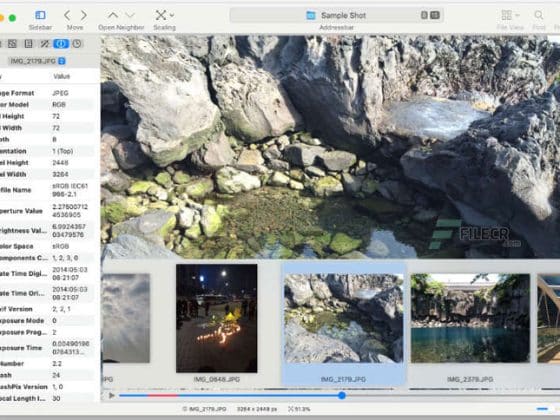Select the Components Configuration value 1, 2, 3, 0
This screenshot has width=560, height=420.
coord(65,258)
